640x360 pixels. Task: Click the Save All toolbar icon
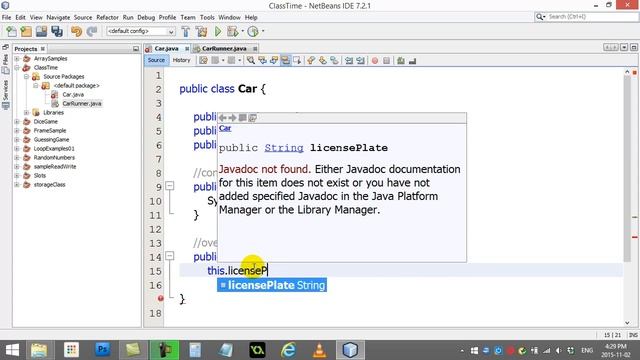coord(57,31)
